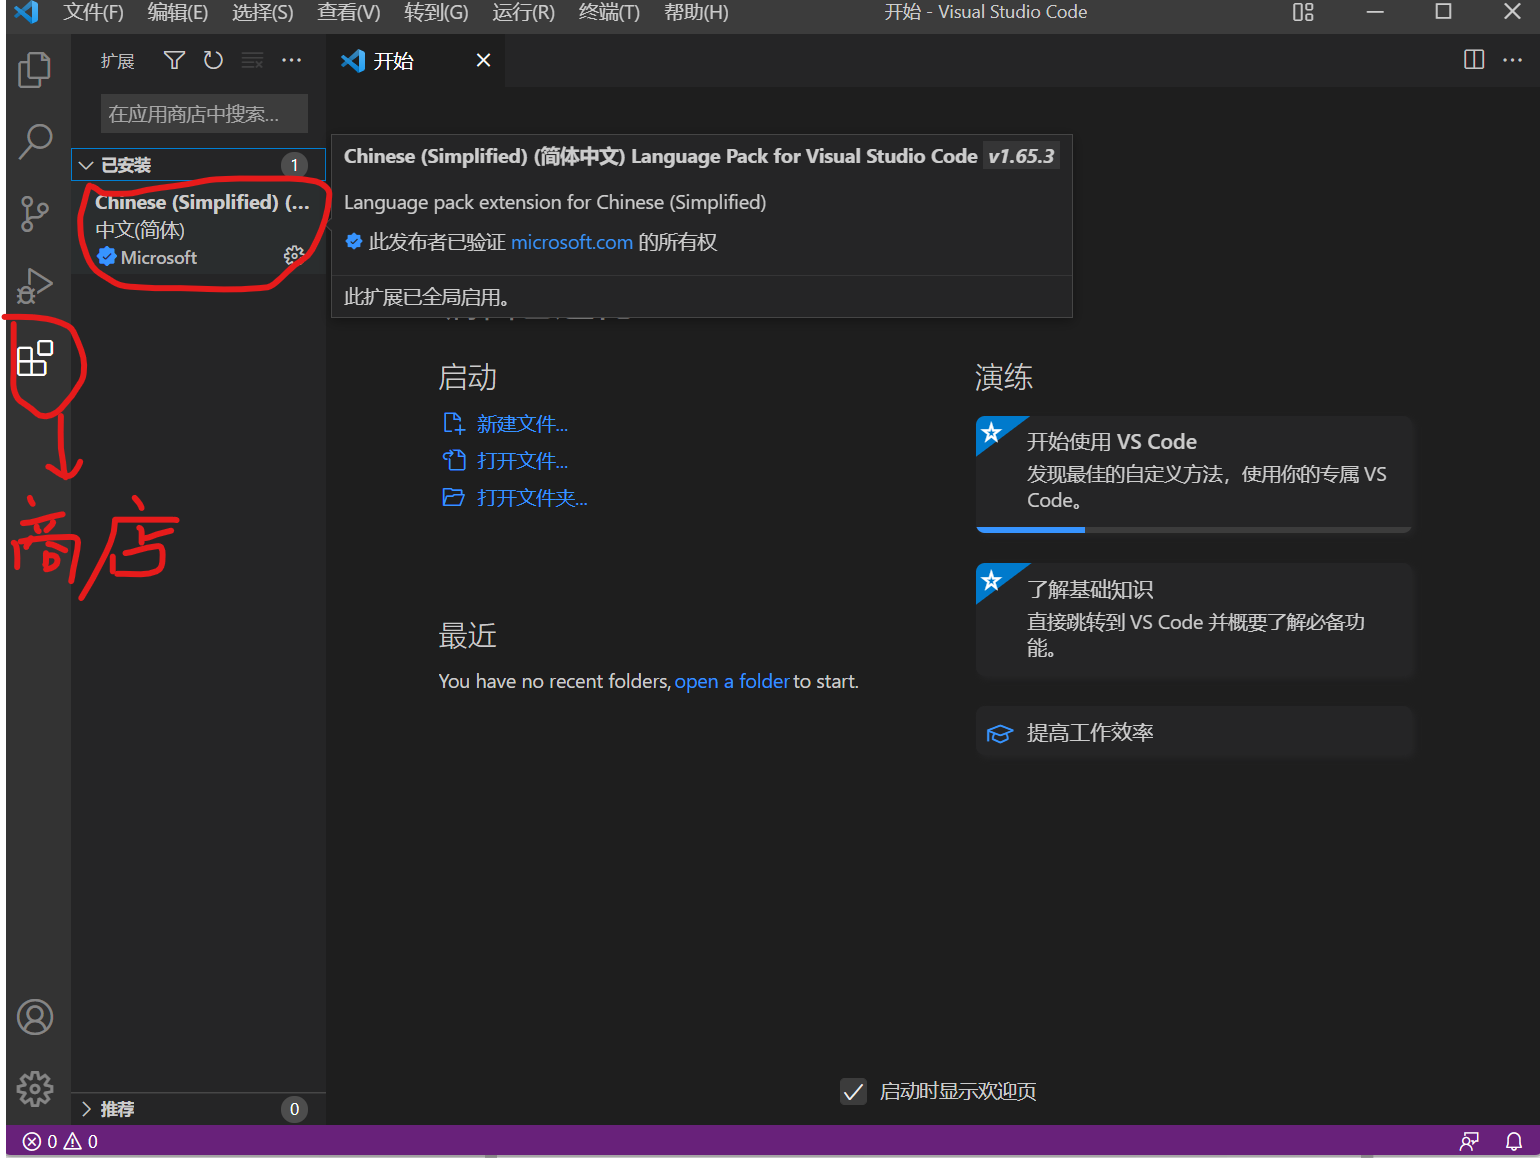Click the 新建文件... link

coord(521,424)
